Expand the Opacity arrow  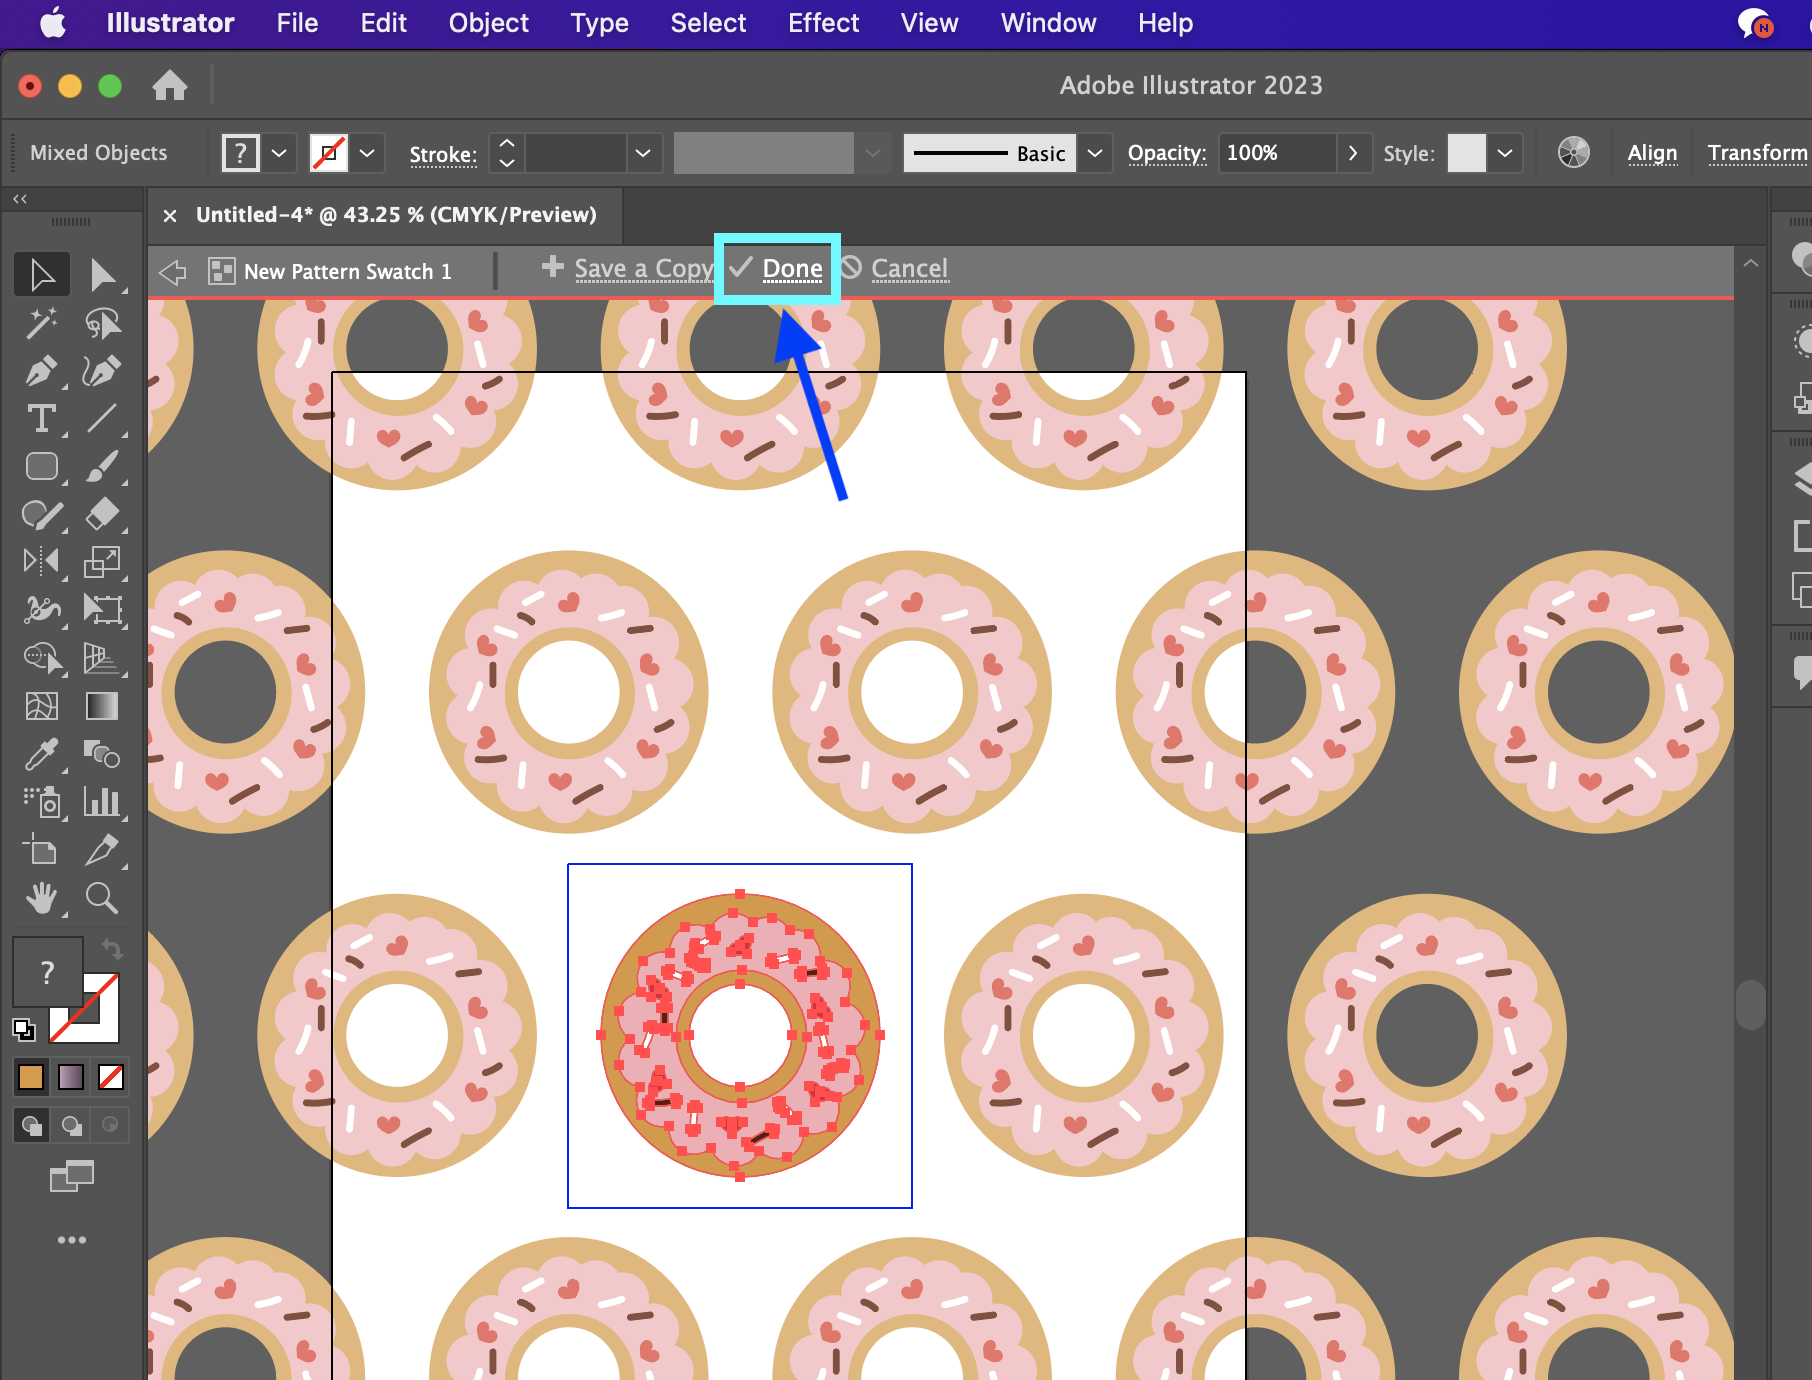[x=1353, y=153]
